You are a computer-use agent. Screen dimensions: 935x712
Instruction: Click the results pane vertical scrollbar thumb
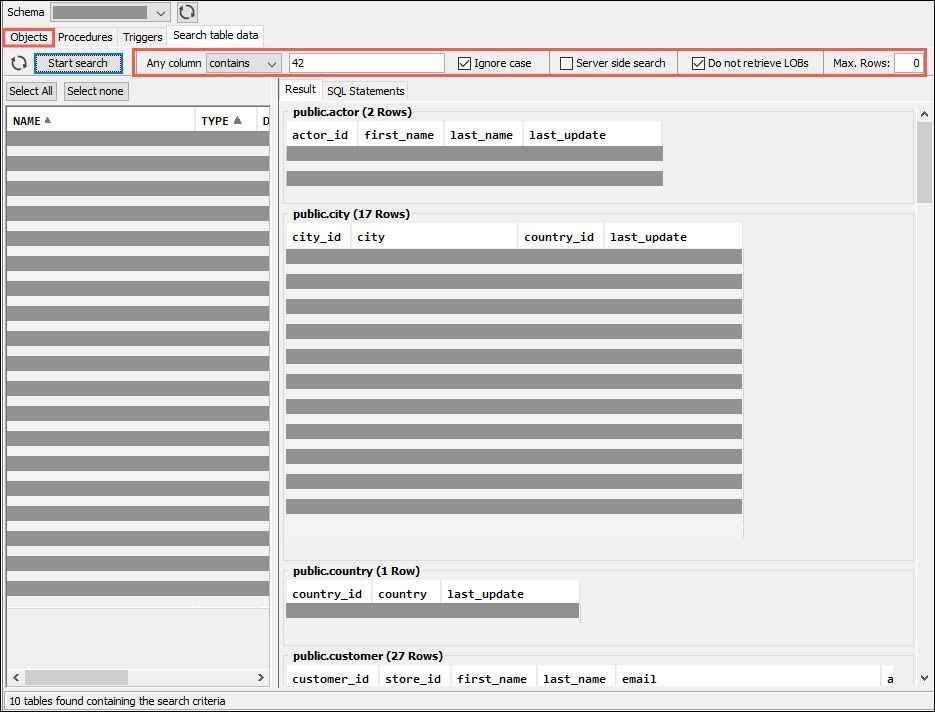click(924, 162)
